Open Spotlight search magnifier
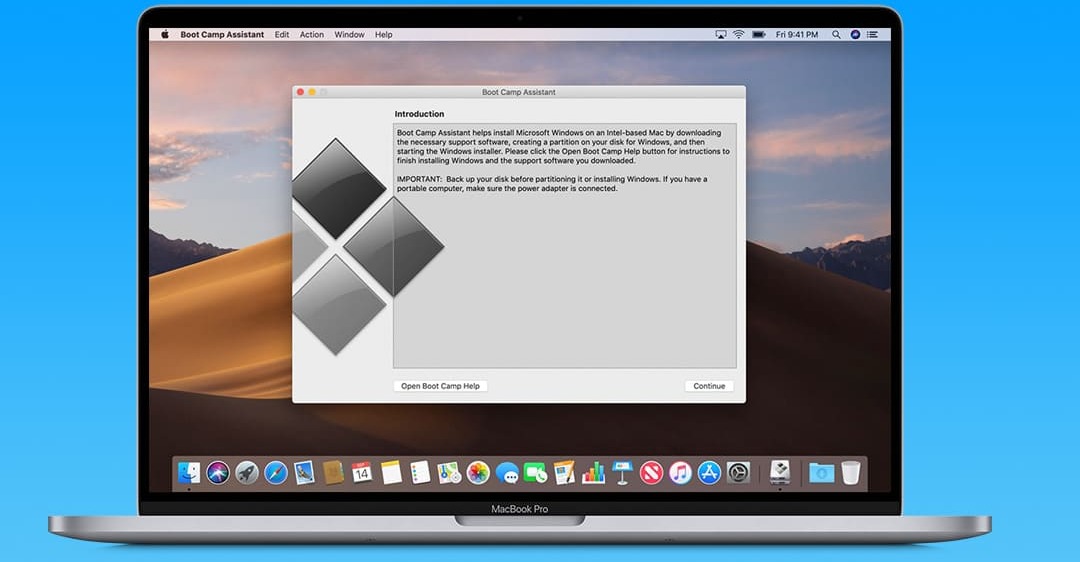1080x562 pixels. (x=836, y=34)
